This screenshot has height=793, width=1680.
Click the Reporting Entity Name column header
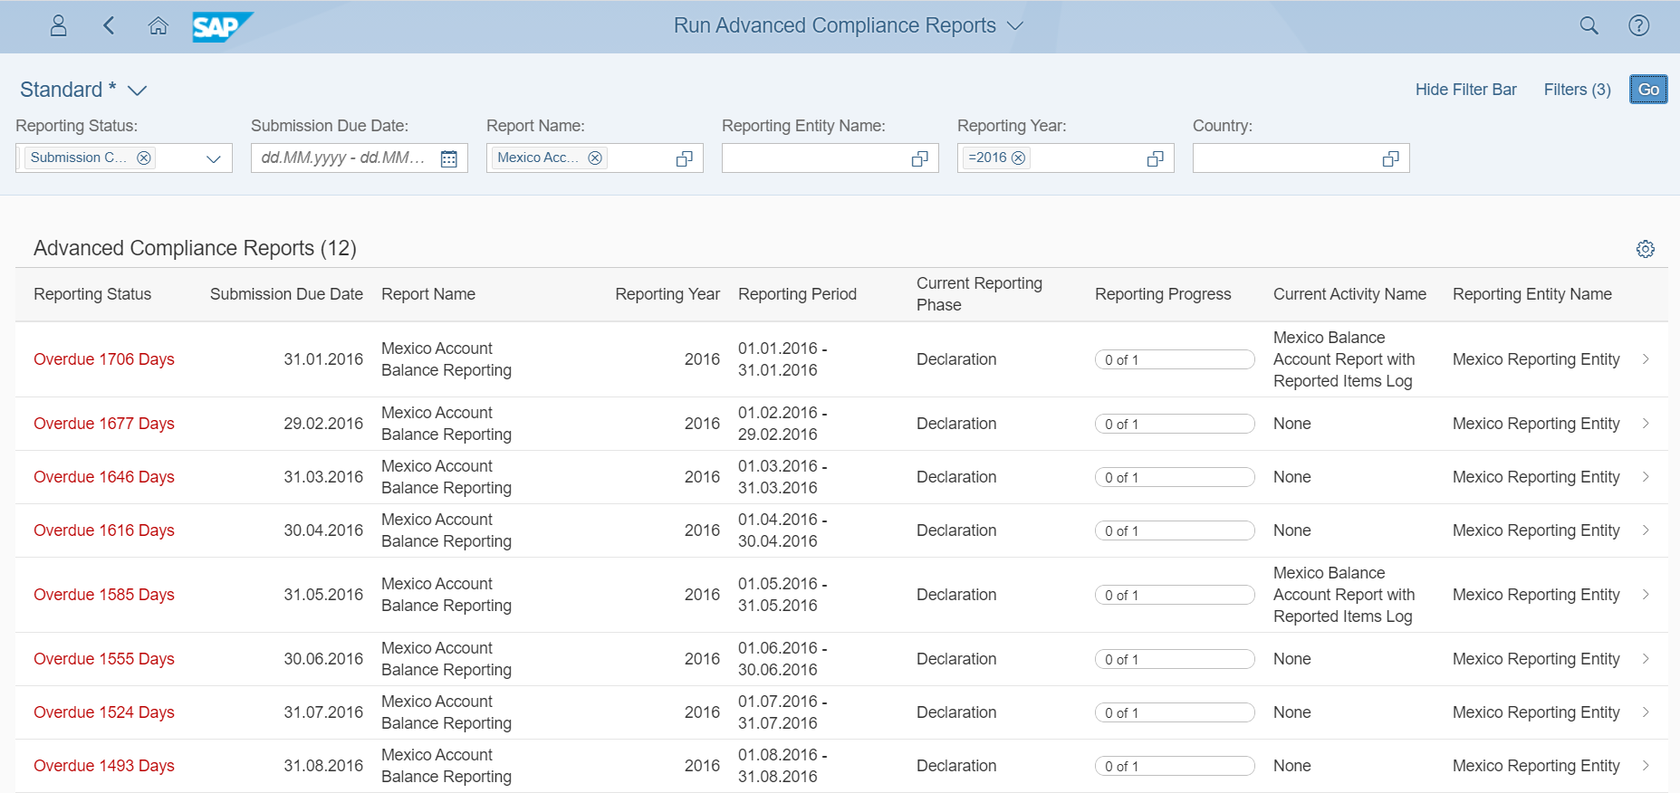point(1532,294)
